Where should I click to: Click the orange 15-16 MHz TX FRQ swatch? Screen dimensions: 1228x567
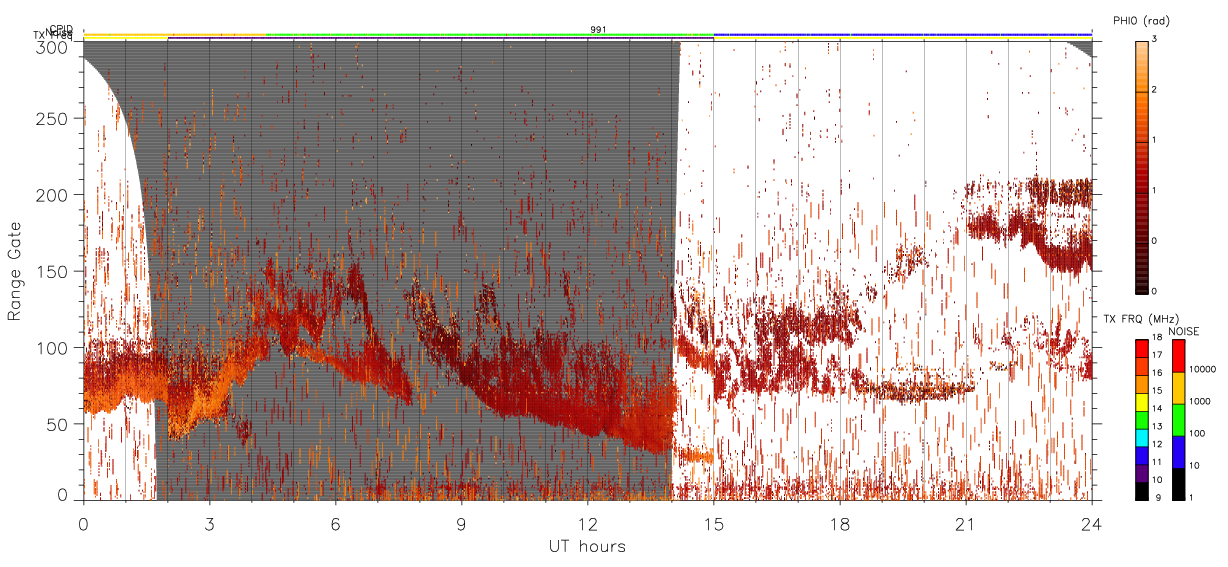[x=1140, y=385]
